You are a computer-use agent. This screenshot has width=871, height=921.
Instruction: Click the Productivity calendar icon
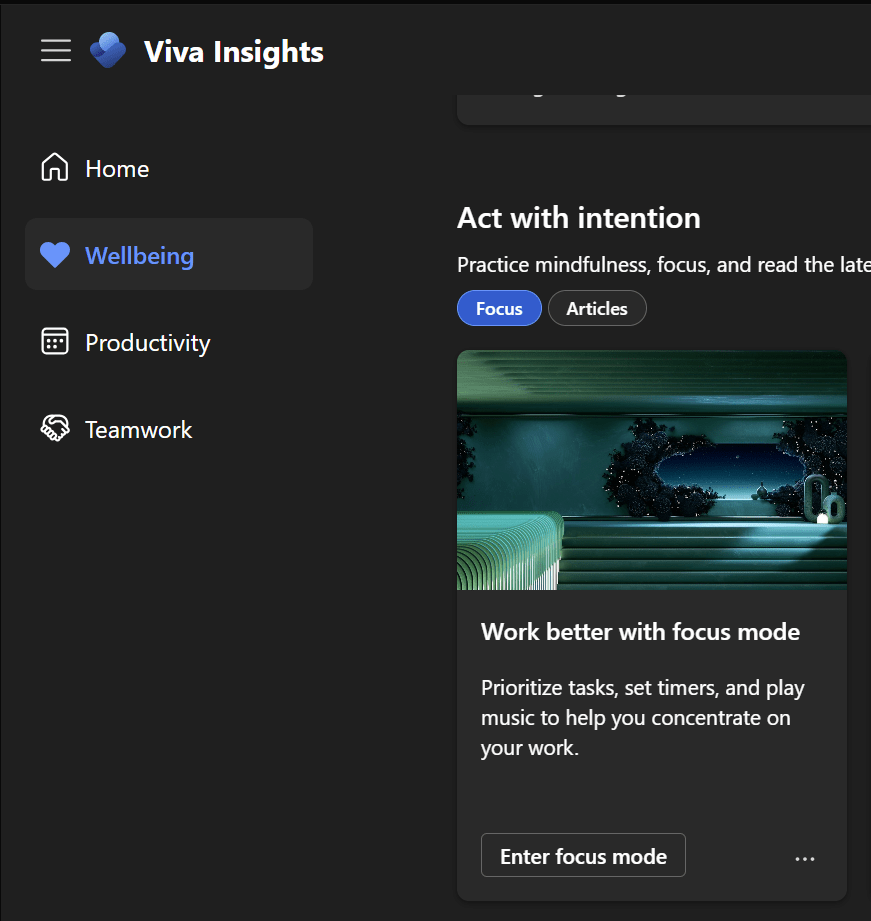click(x=54, y=342)
